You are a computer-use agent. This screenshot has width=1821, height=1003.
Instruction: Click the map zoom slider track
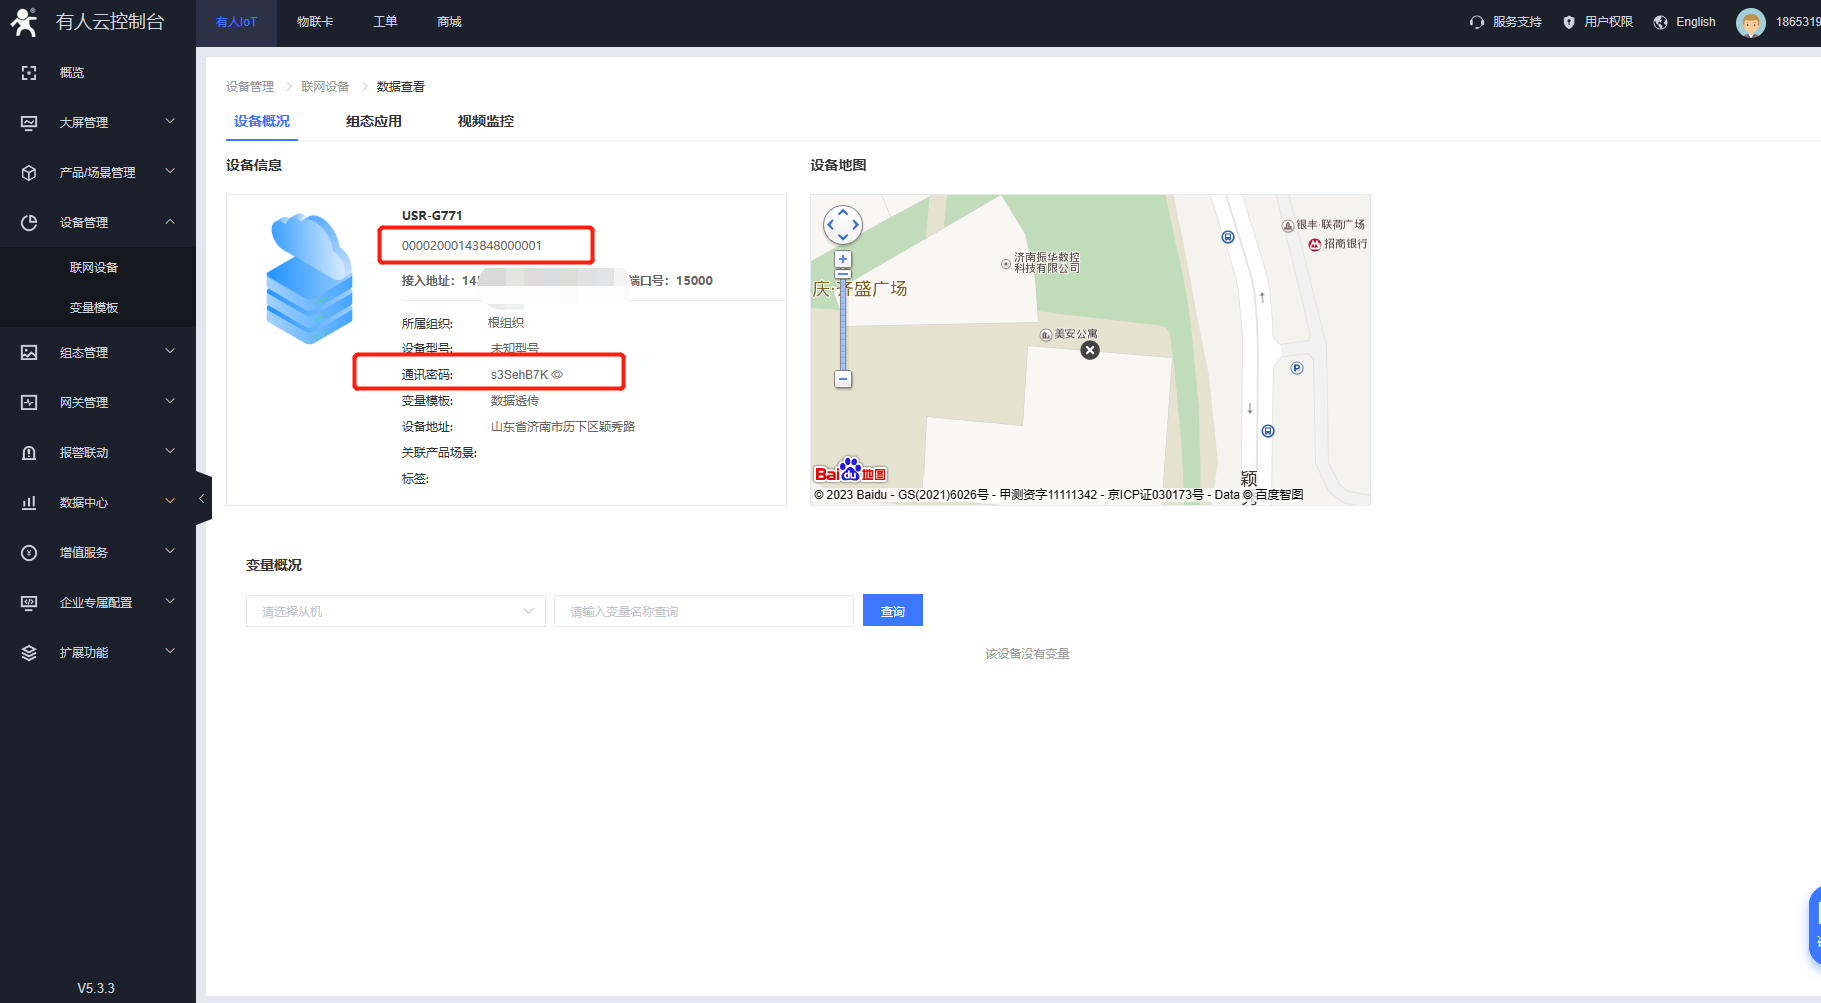pos(843,320)
